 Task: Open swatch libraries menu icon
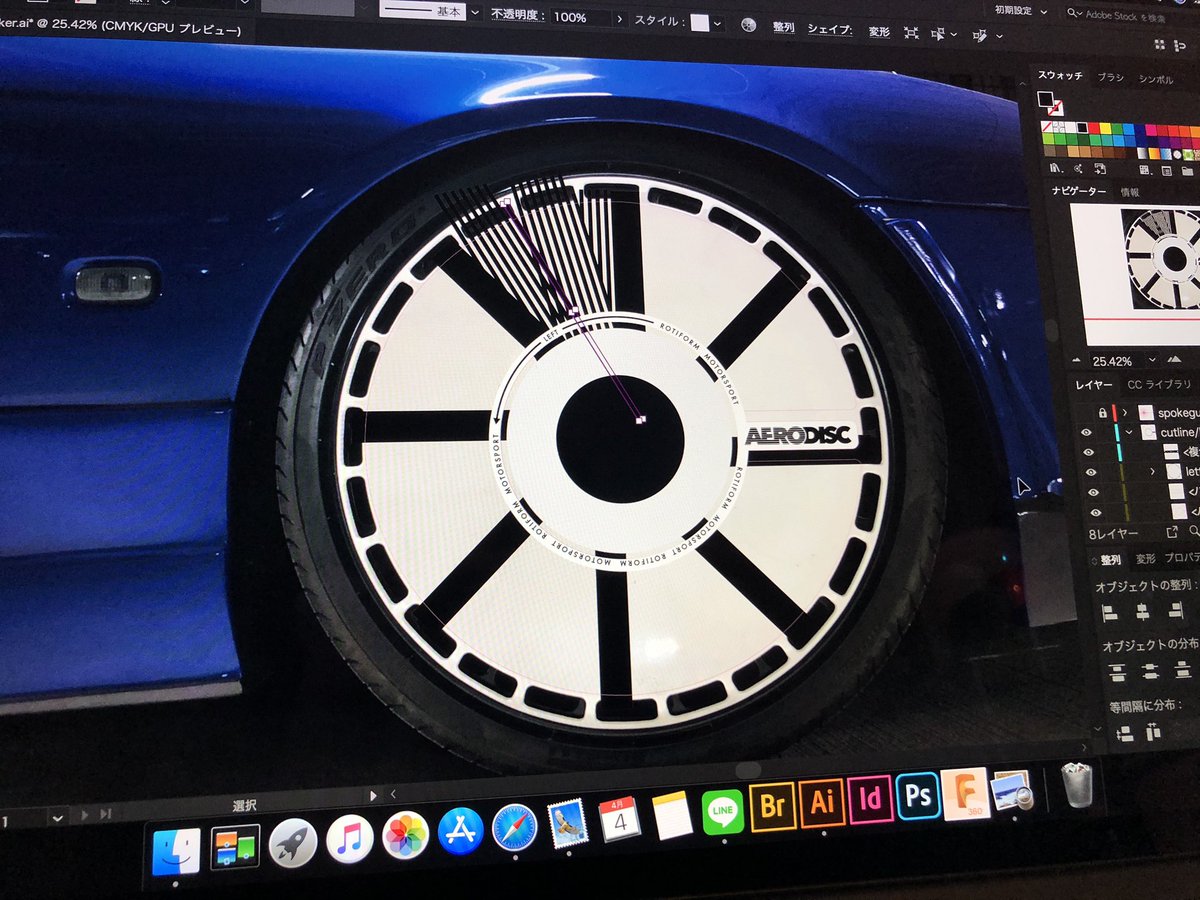tap(1055, 168)
